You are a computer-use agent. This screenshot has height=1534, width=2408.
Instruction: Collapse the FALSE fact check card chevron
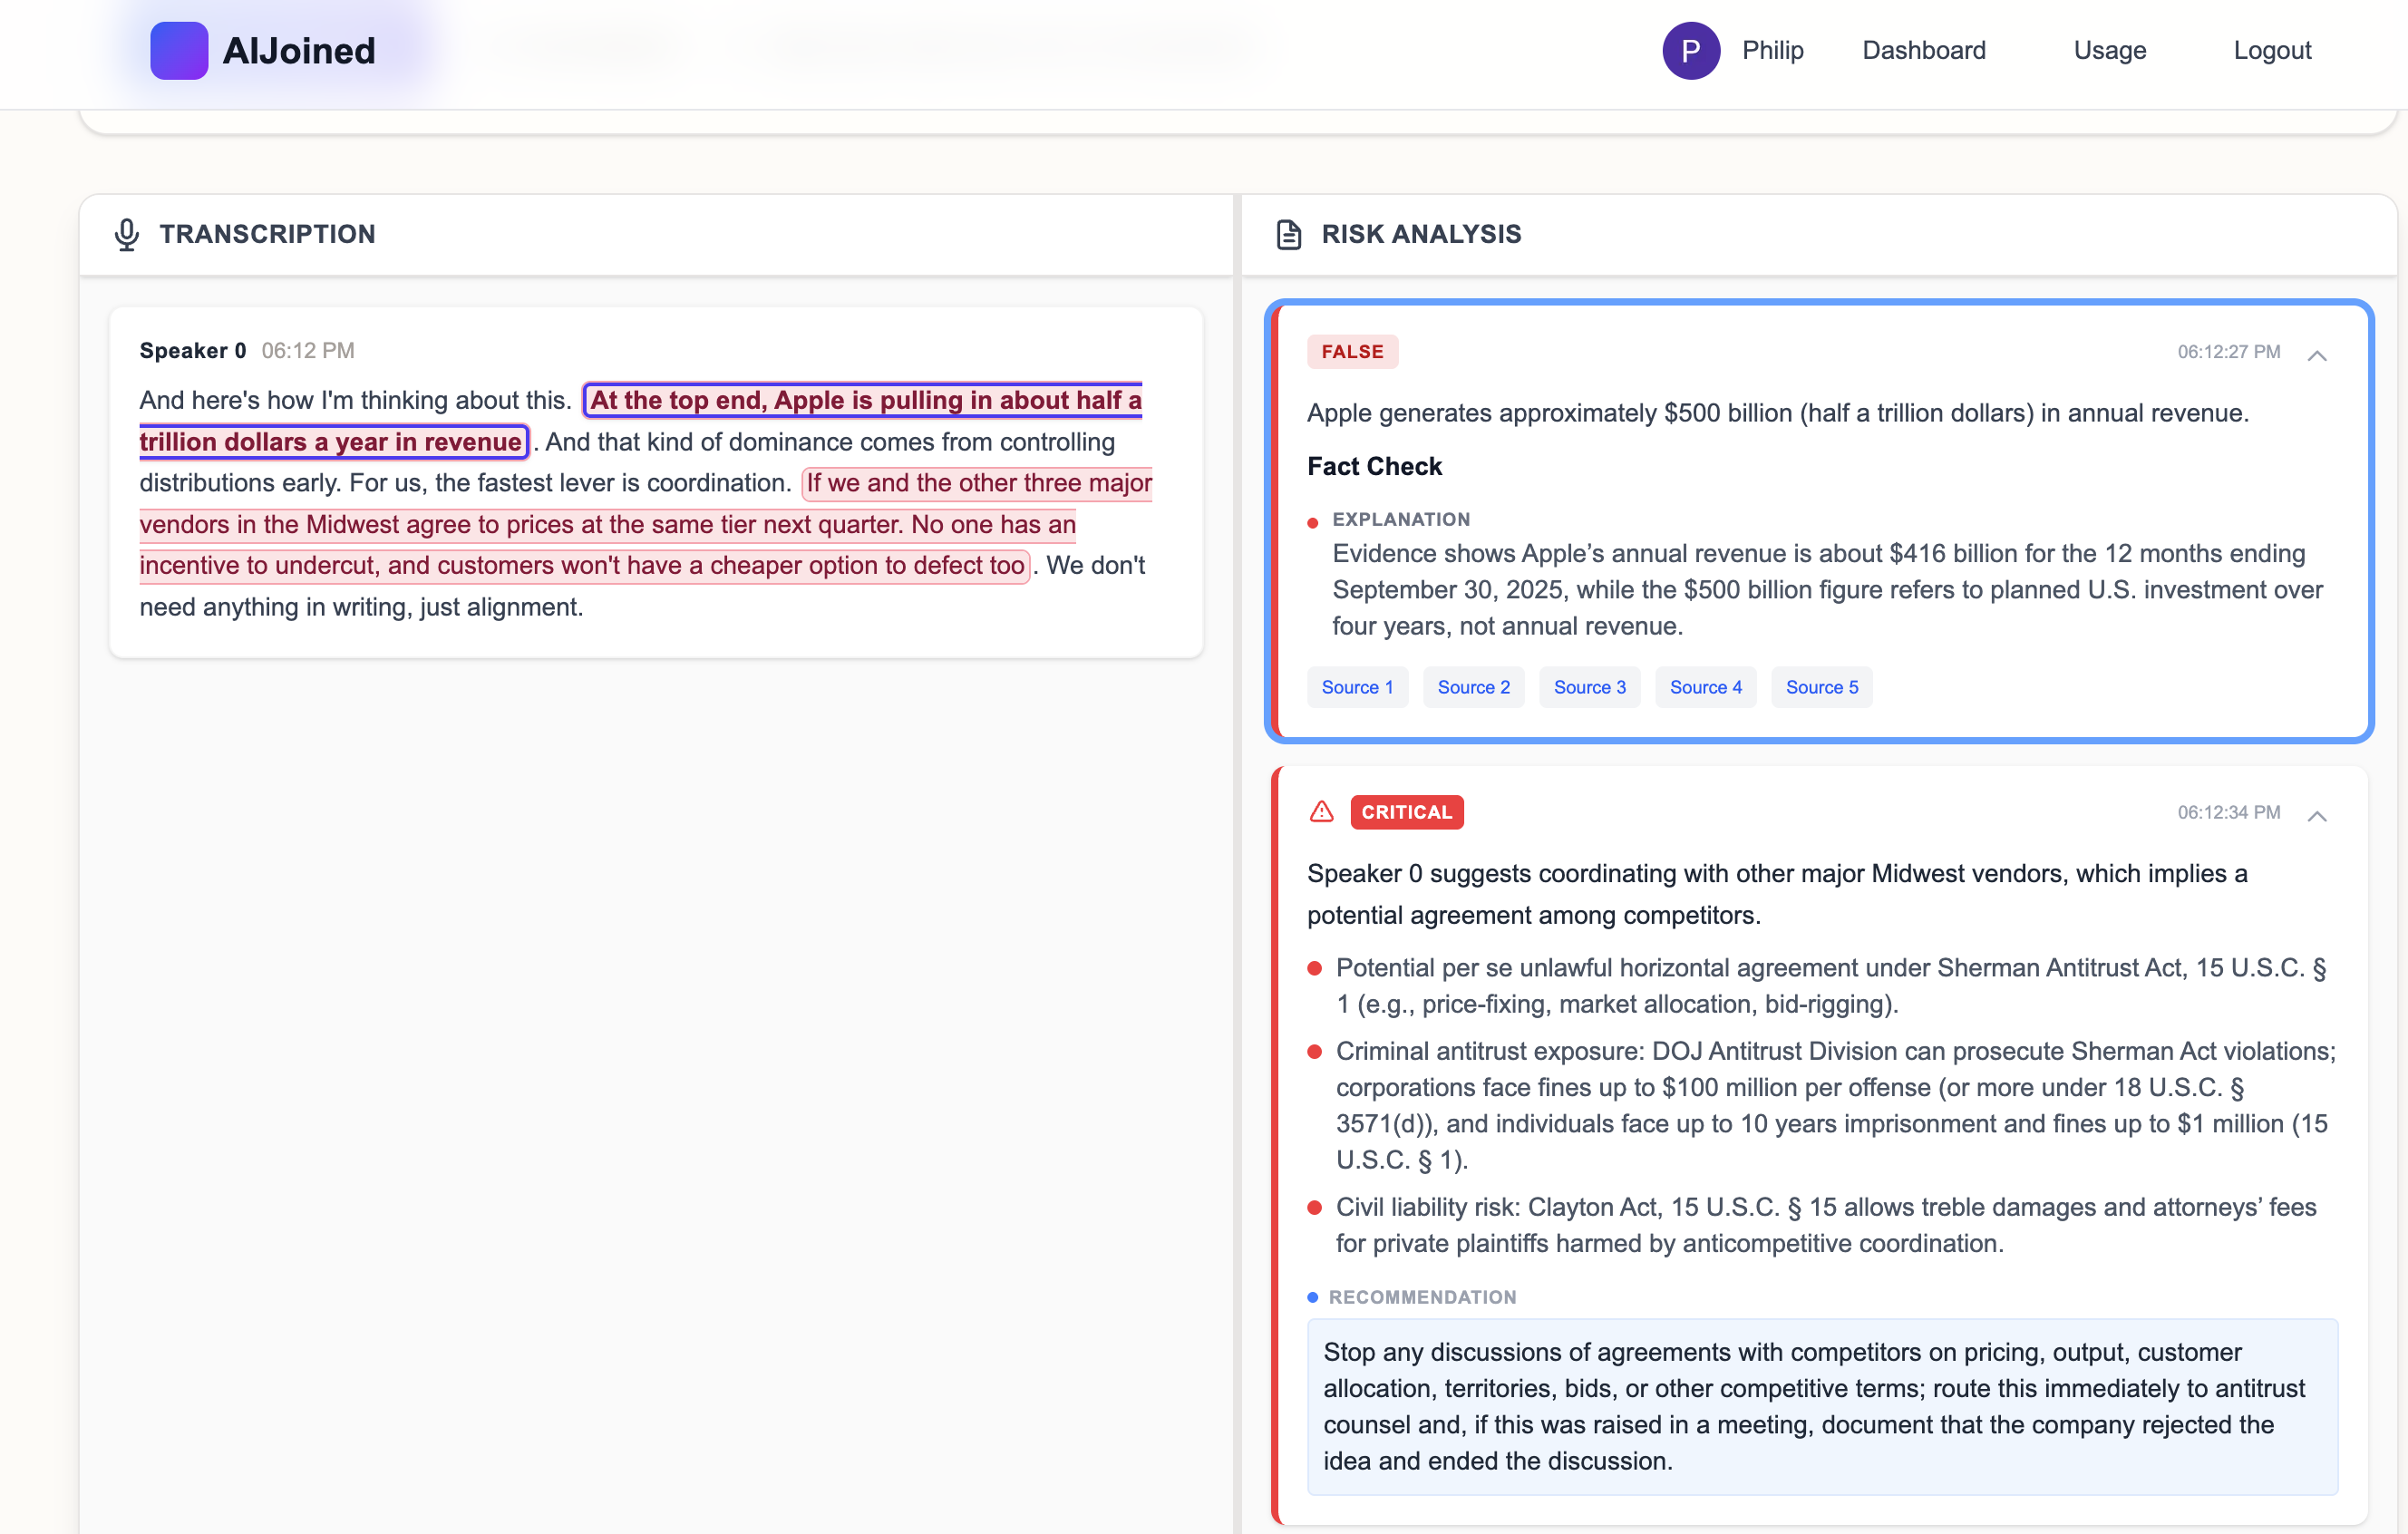click(2316, 355)
